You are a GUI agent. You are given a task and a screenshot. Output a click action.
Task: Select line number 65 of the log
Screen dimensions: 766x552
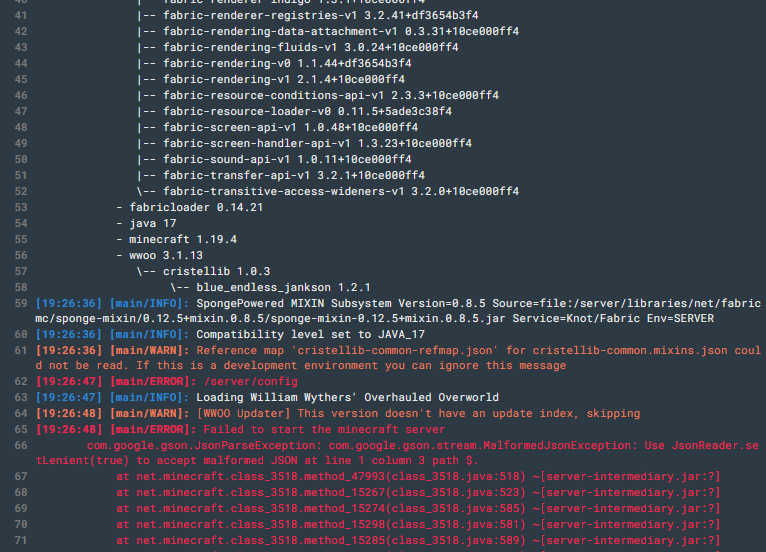[x=21, y=429]
